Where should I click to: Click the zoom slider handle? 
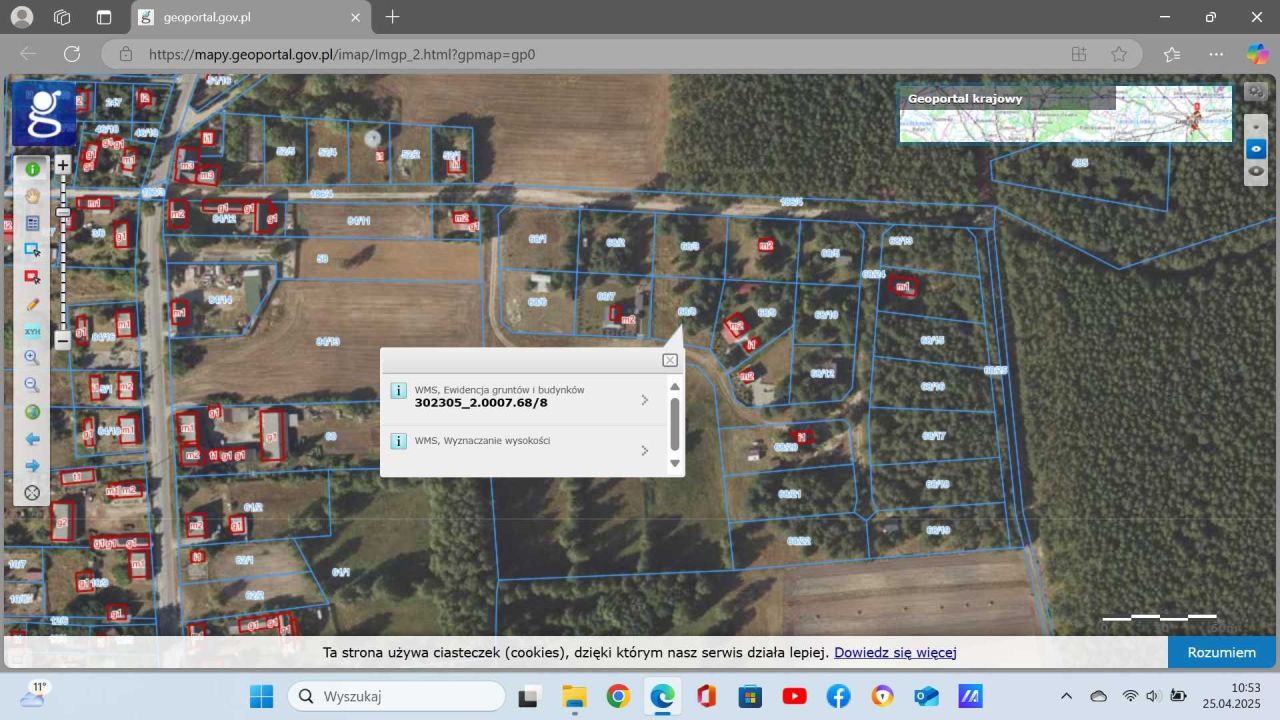63,212
